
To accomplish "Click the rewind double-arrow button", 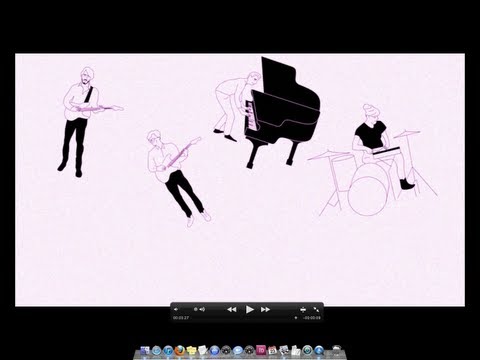I will point(232,310).
